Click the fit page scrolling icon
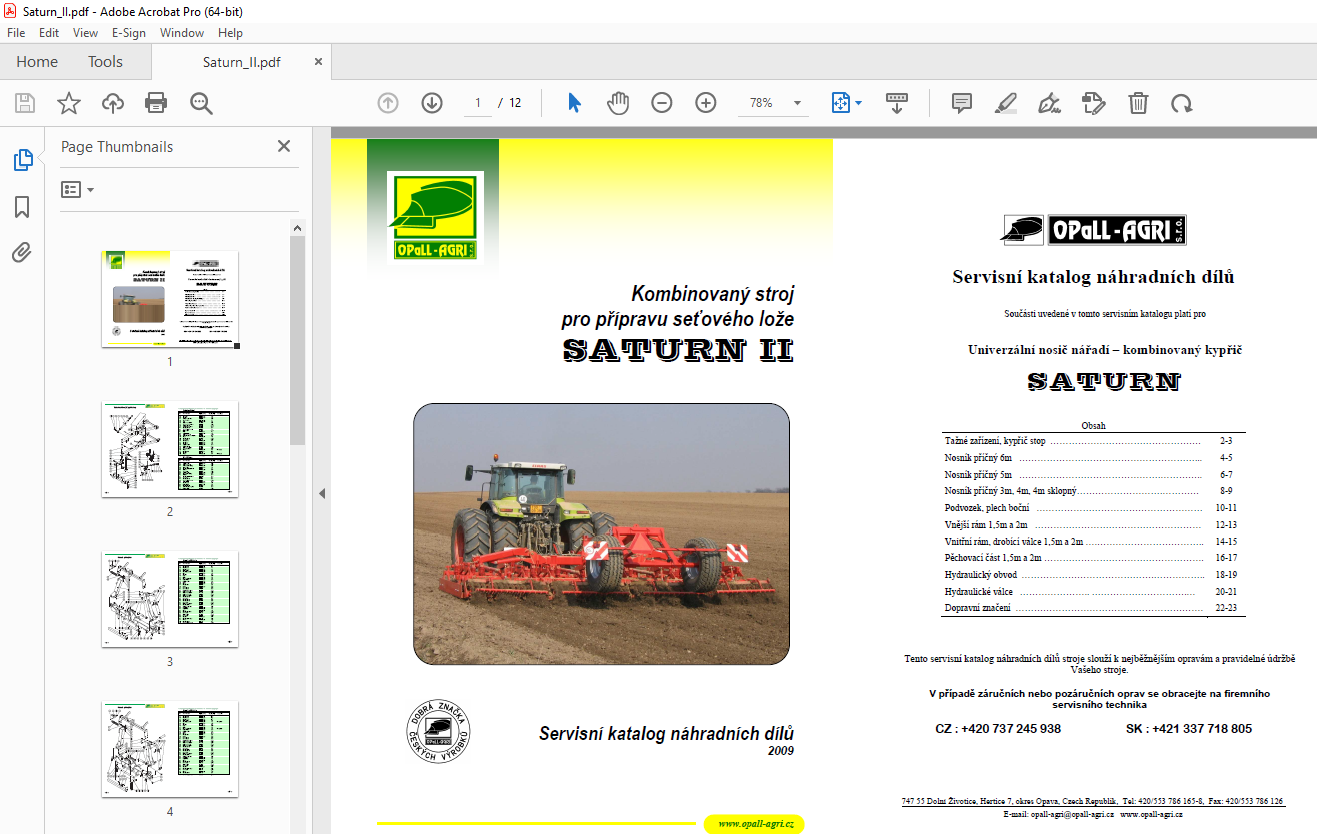The image size is (1317, 834). (840, 103)
